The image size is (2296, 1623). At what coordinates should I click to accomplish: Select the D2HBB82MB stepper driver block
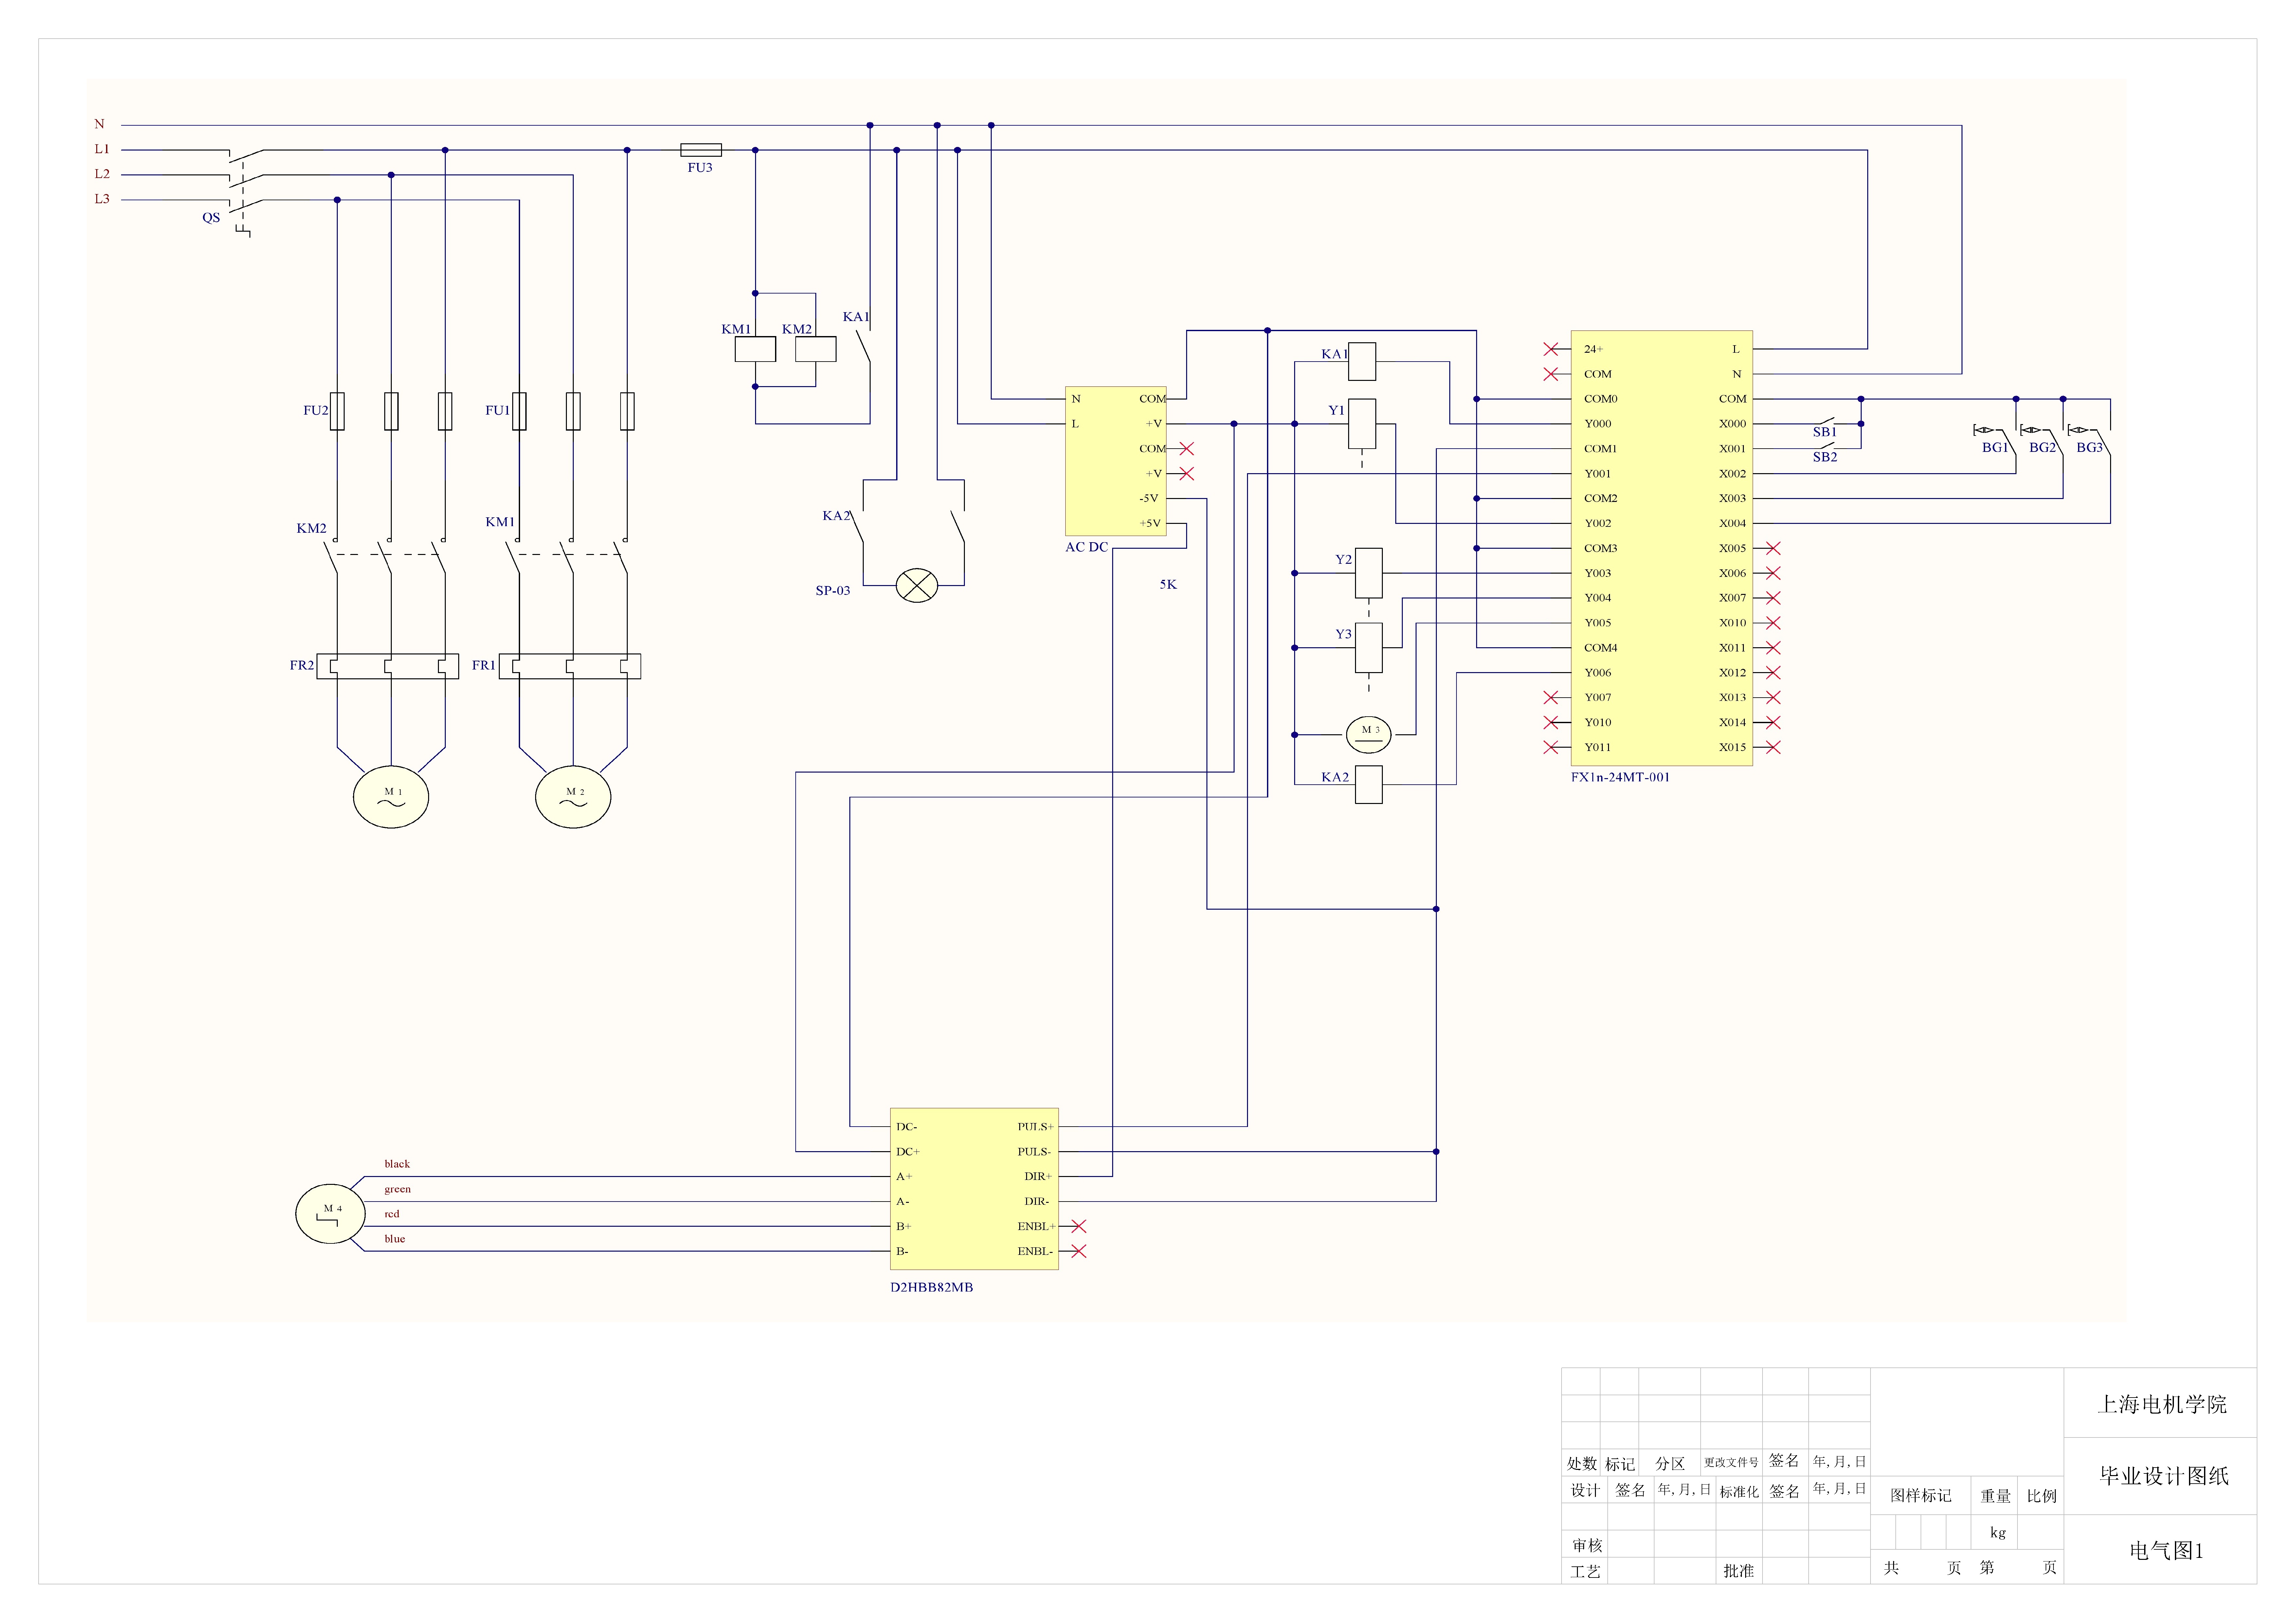tap(974, 1189)
